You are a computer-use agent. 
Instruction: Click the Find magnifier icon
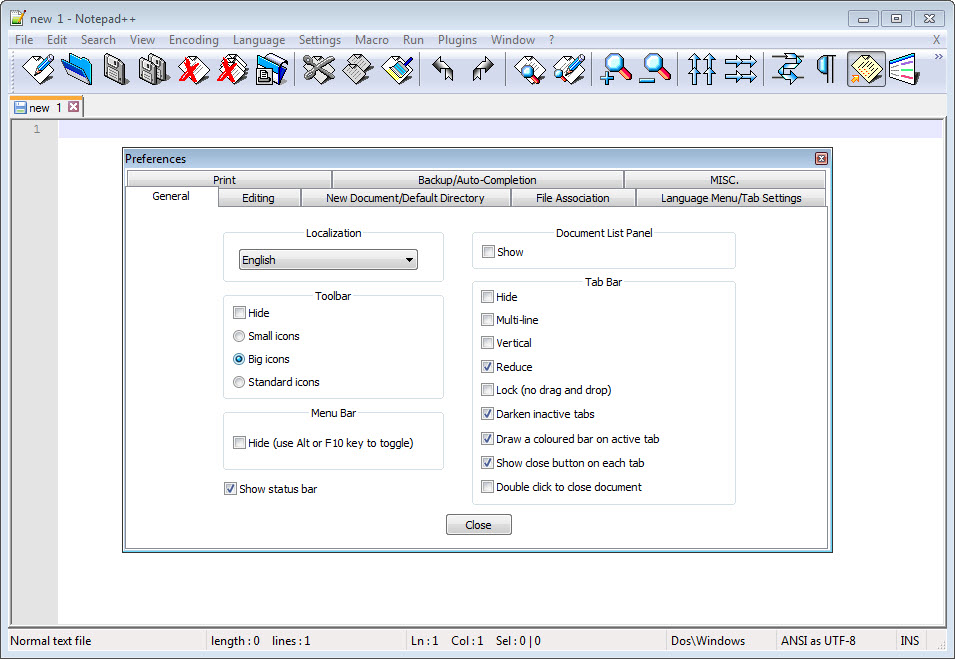[529, 69]
